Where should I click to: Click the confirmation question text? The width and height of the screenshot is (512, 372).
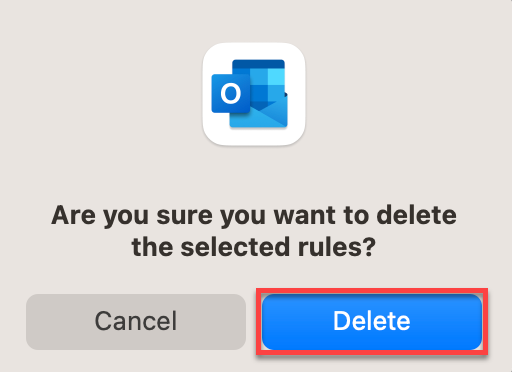pyautogui.click(x=254, y=231)
